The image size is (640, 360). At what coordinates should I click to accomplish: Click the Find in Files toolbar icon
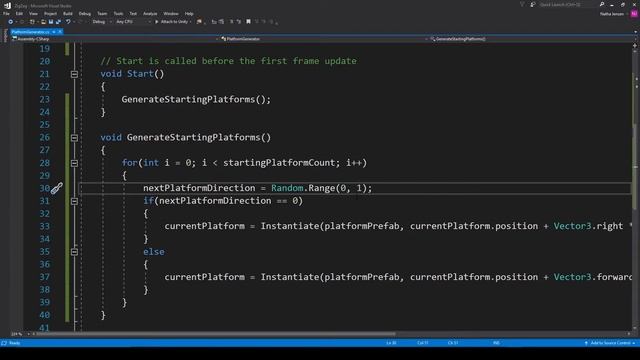tap(199, 22)
